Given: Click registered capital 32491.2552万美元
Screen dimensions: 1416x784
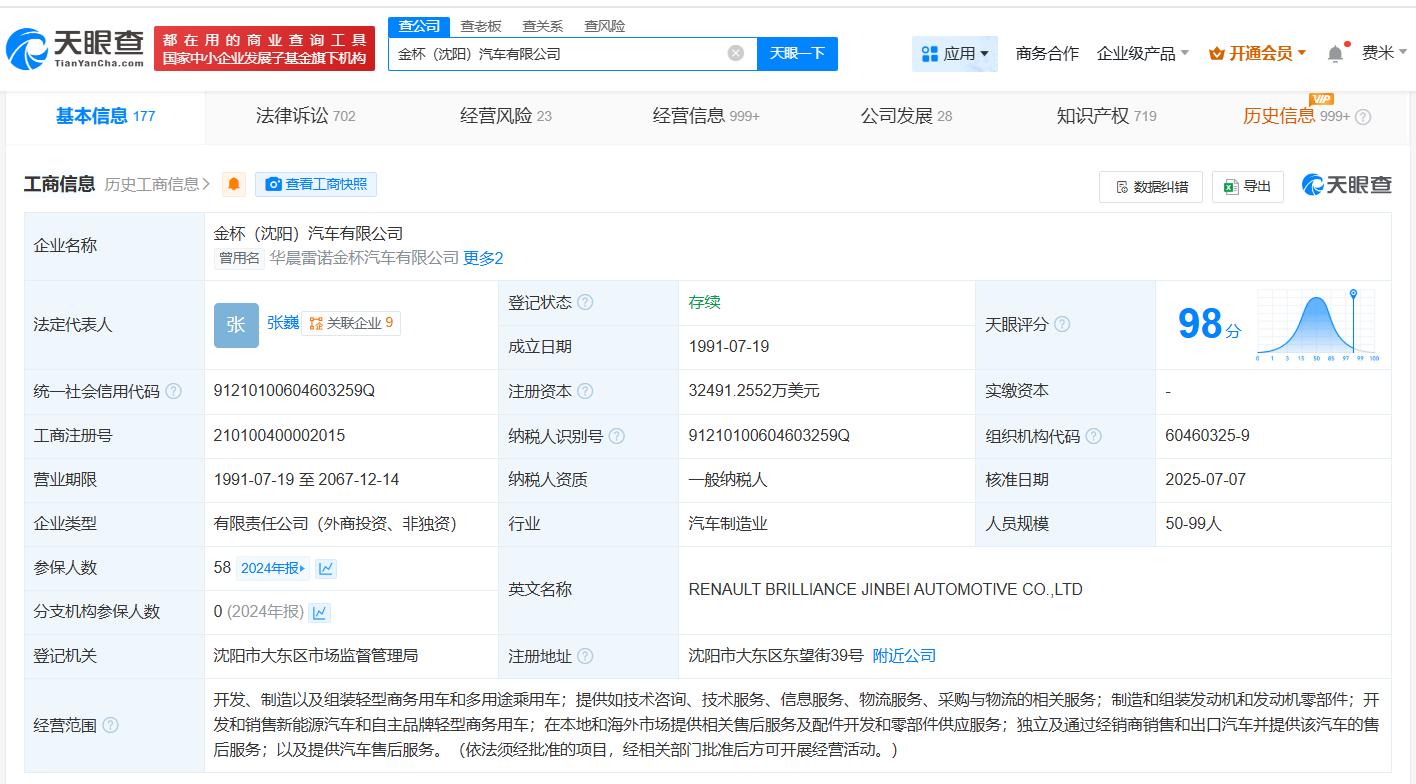Looking at the screenshot, I should tap(753, 391).
